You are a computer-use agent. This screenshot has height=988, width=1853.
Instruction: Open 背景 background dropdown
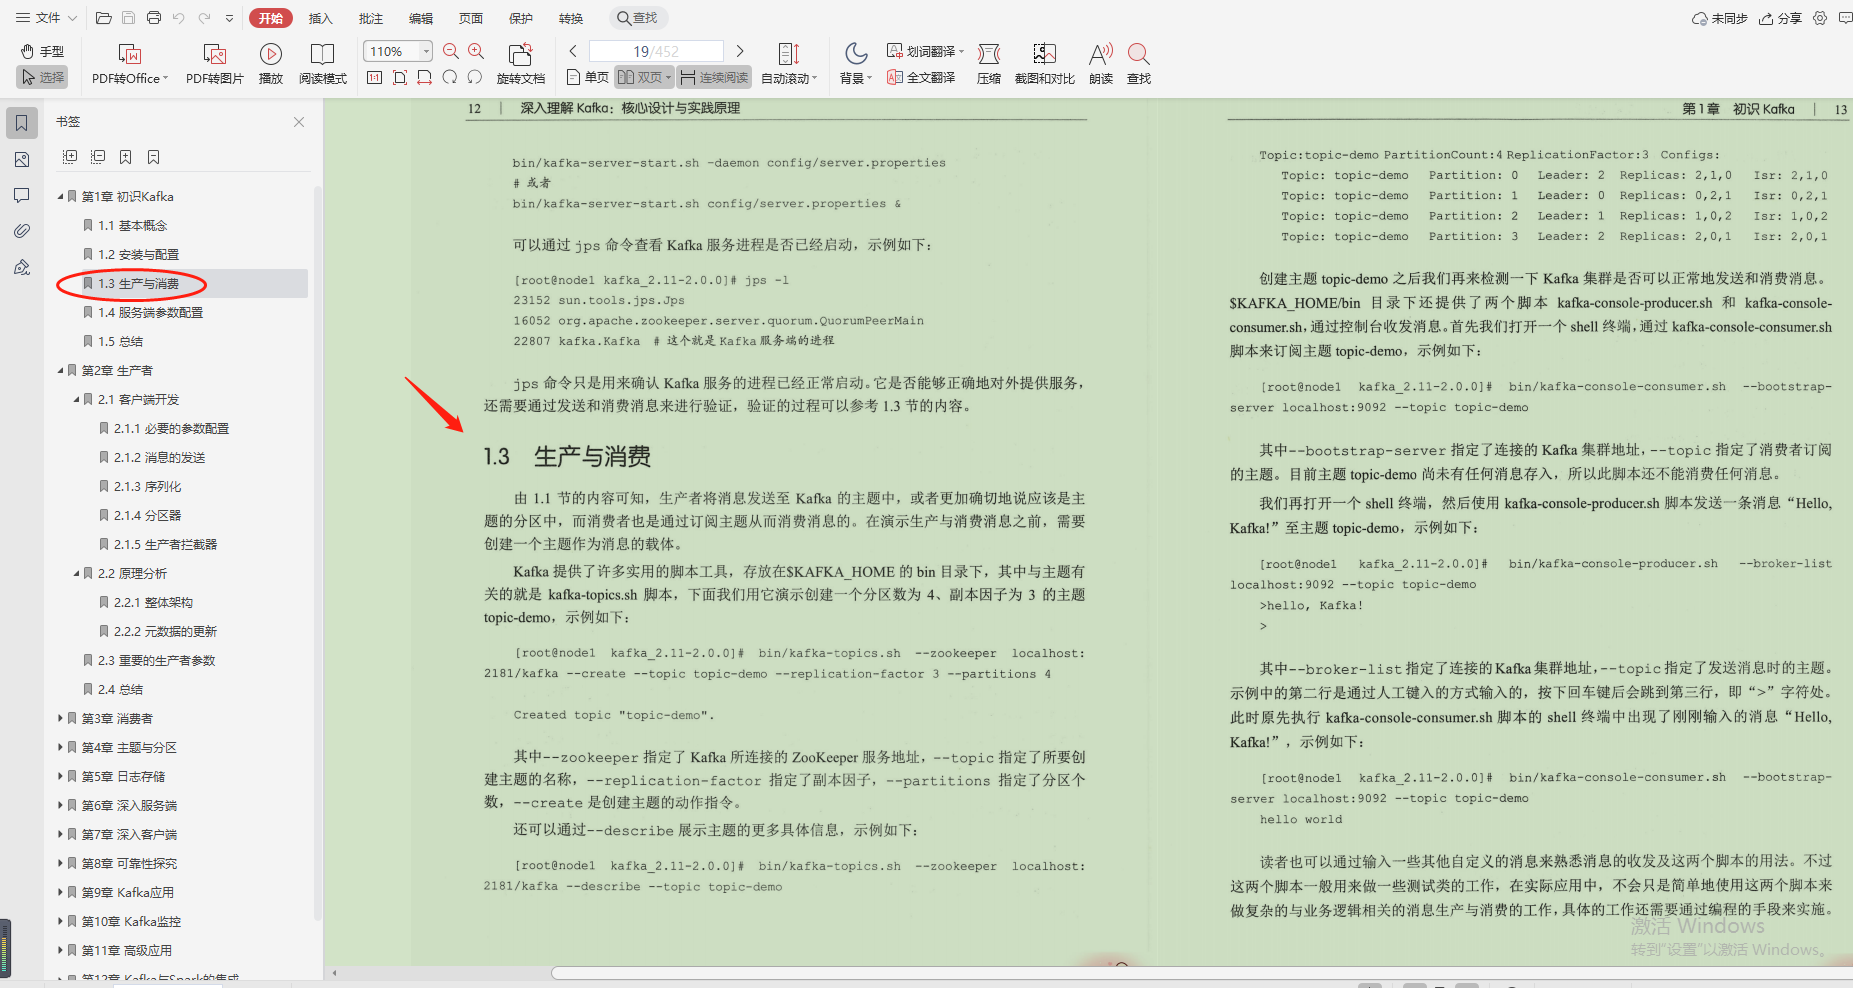856,64
